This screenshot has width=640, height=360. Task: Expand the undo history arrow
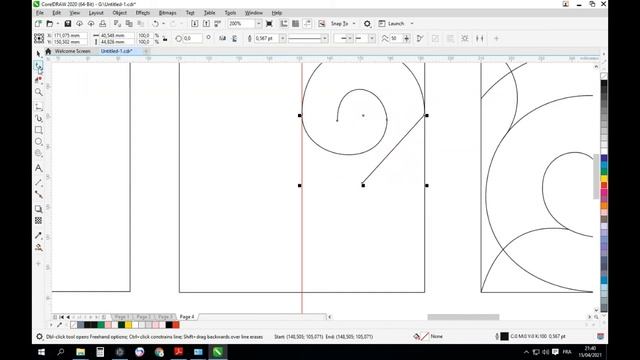(163, 24)
